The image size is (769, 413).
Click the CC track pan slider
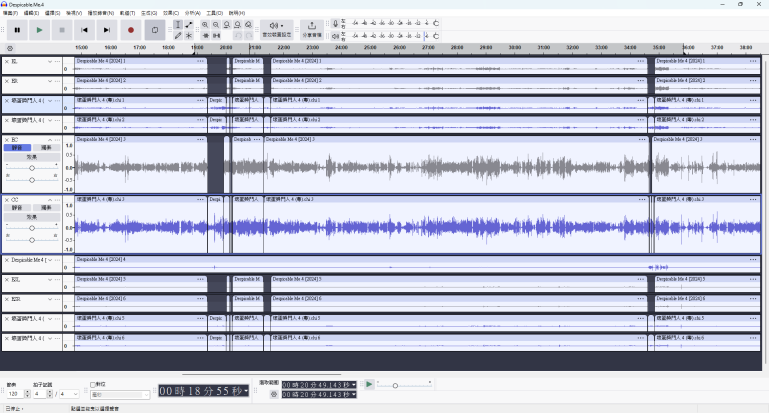pos(32,240)
